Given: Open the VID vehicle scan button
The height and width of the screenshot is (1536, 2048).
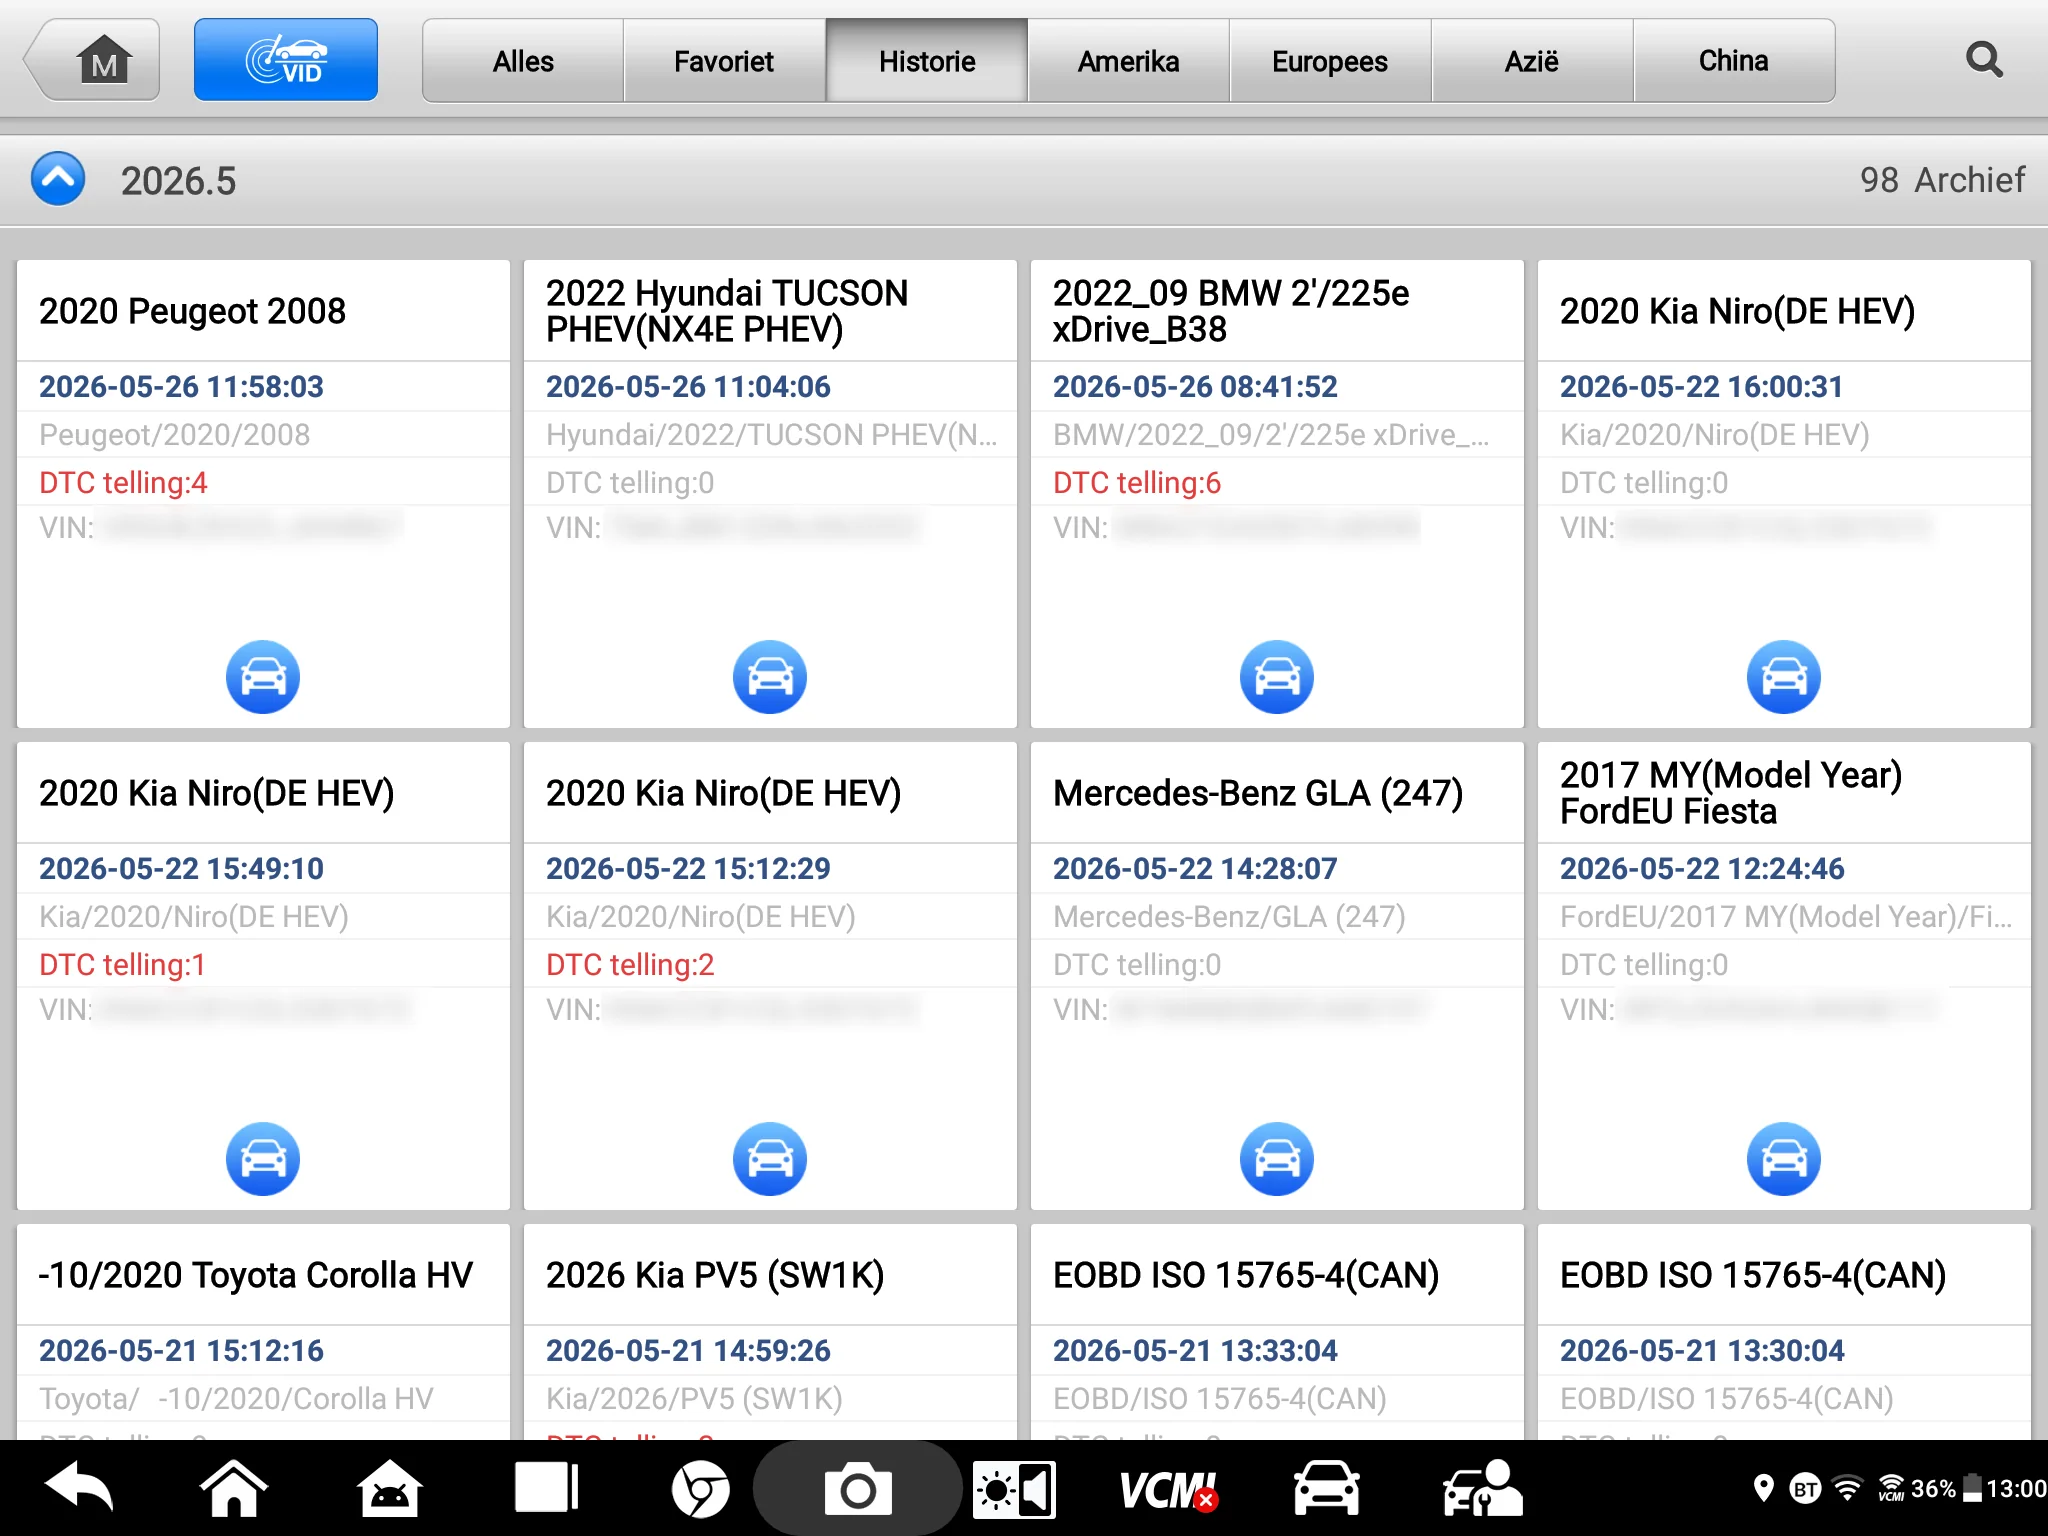Looking at the screenshot, I should (x=286, y=60).
